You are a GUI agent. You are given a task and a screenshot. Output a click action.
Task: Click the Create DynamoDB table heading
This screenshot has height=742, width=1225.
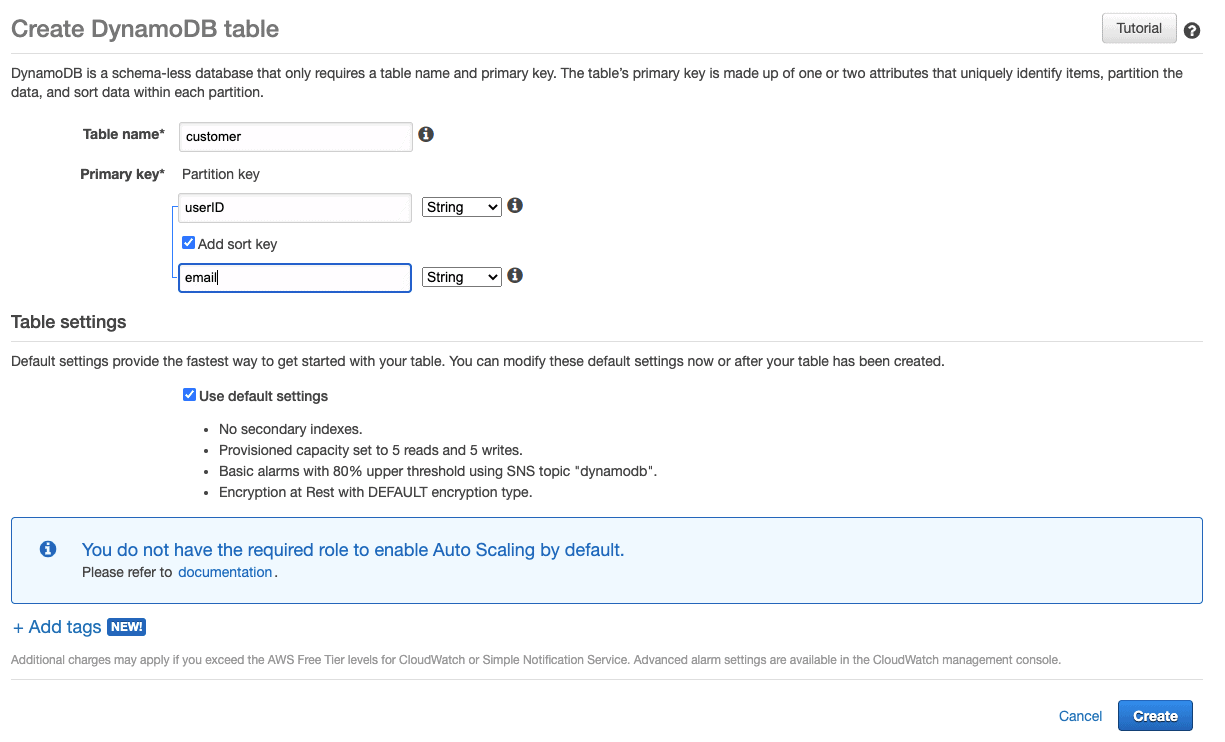(145, 29)
